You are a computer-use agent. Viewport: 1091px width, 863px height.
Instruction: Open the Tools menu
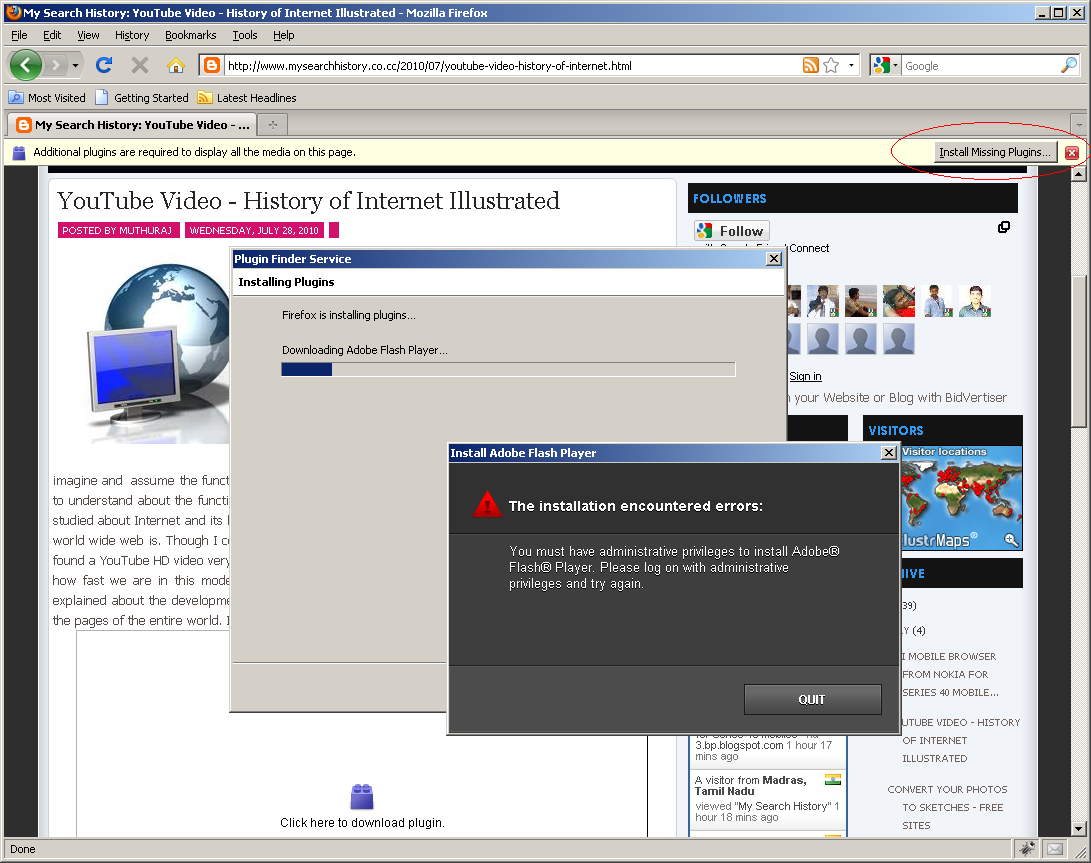pyautogui.click(x=245, y=35)
